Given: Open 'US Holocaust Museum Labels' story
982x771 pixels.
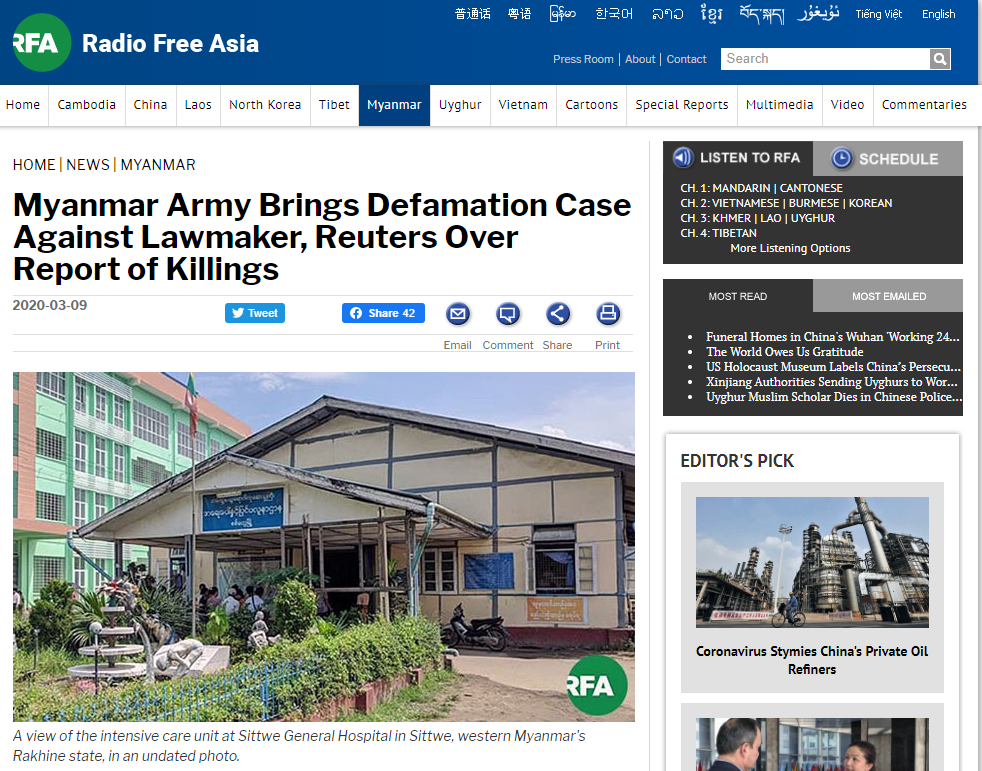Looking at the screenshot, I should pyautogui.click(x=833, y=366).
